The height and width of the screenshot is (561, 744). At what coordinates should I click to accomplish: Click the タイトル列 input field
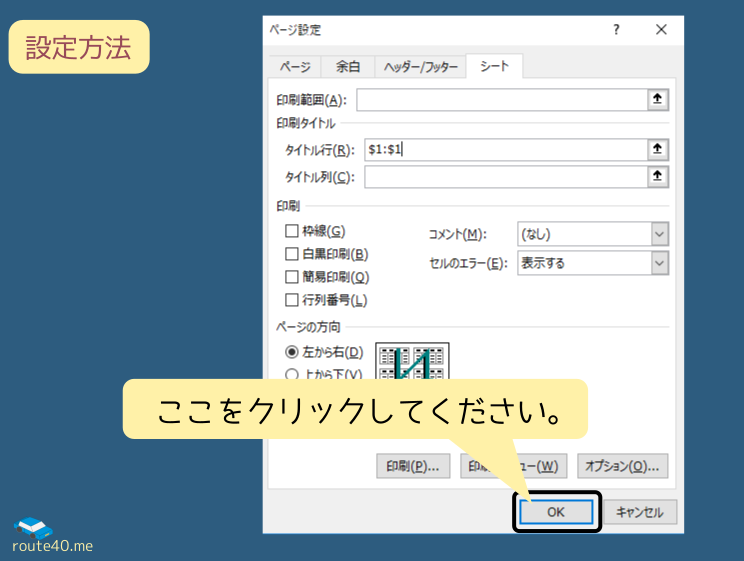tap(506, 177)
